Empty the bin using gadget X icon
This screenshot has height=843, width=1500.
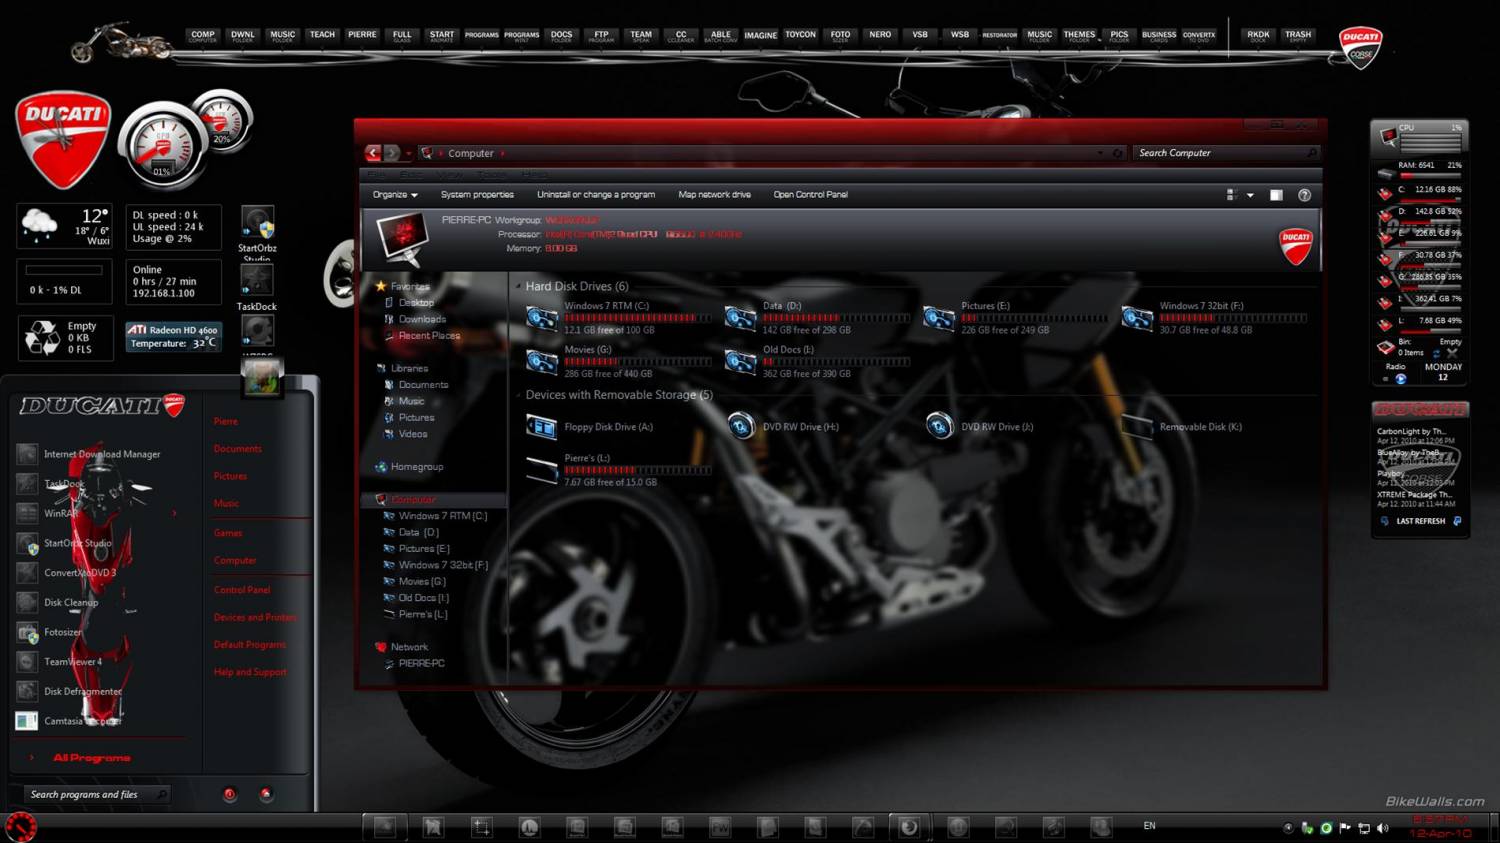(x=1452, y=353)
